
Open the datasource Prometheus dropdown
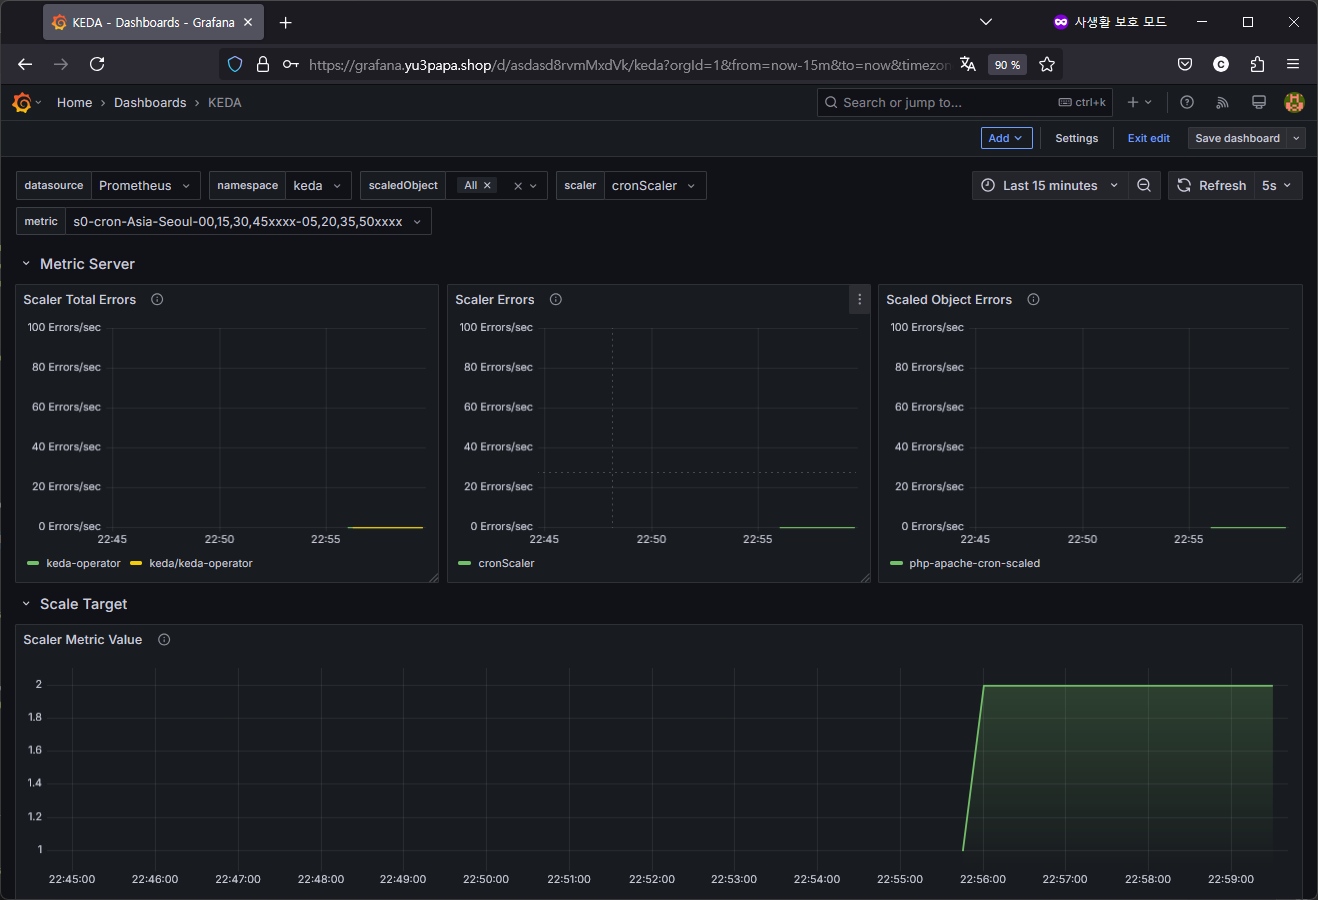click(146, 185)
